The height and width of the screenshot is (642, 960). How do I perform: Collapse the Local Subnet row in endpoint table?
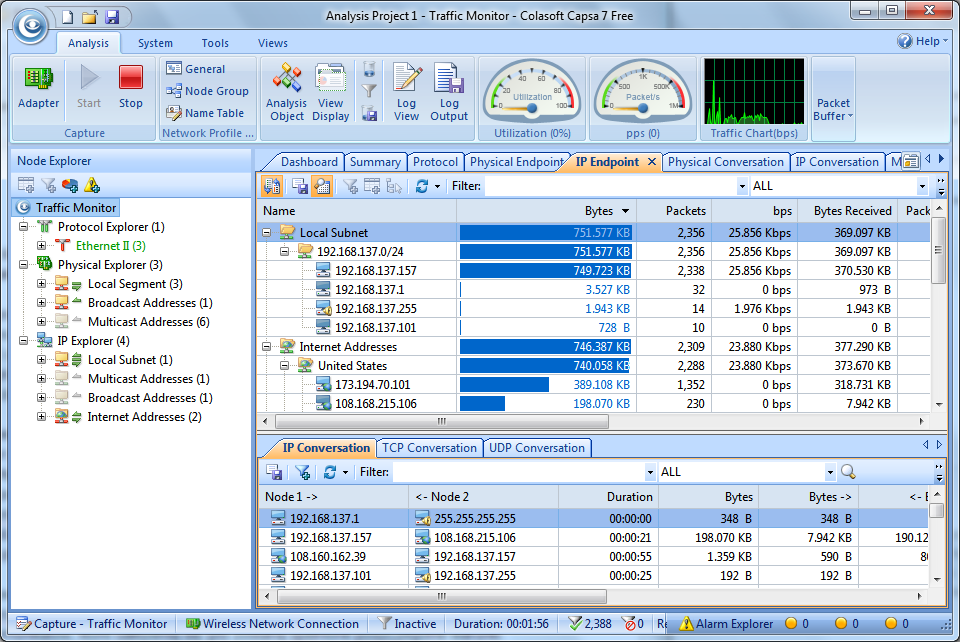[x=266, y=233]
